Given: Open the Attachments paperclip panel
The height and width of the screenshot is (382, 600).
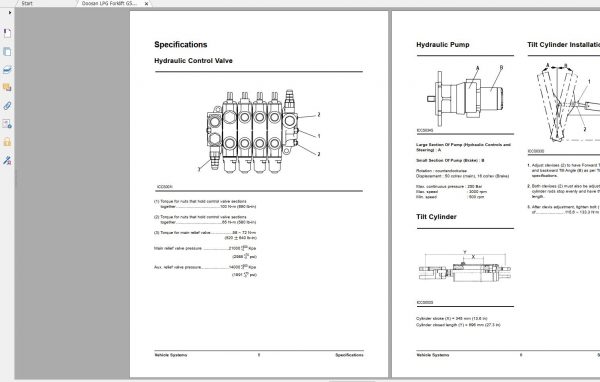Looking at the screenshot, I should (7, 106).
